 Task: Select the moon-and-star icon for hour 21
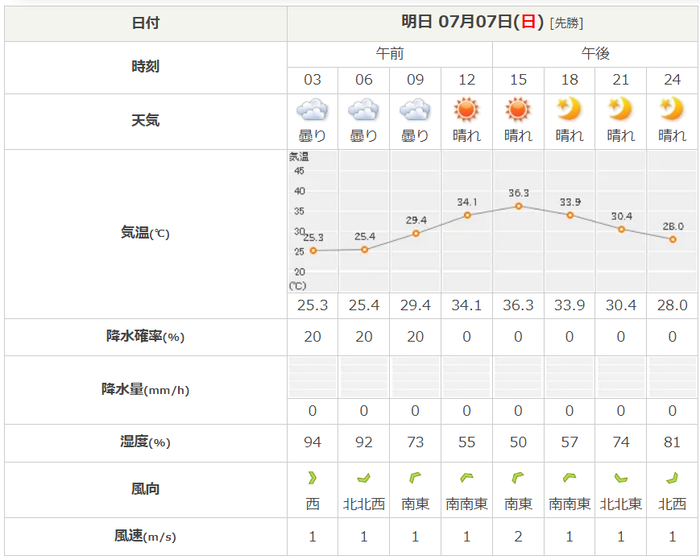coord(621,109)
